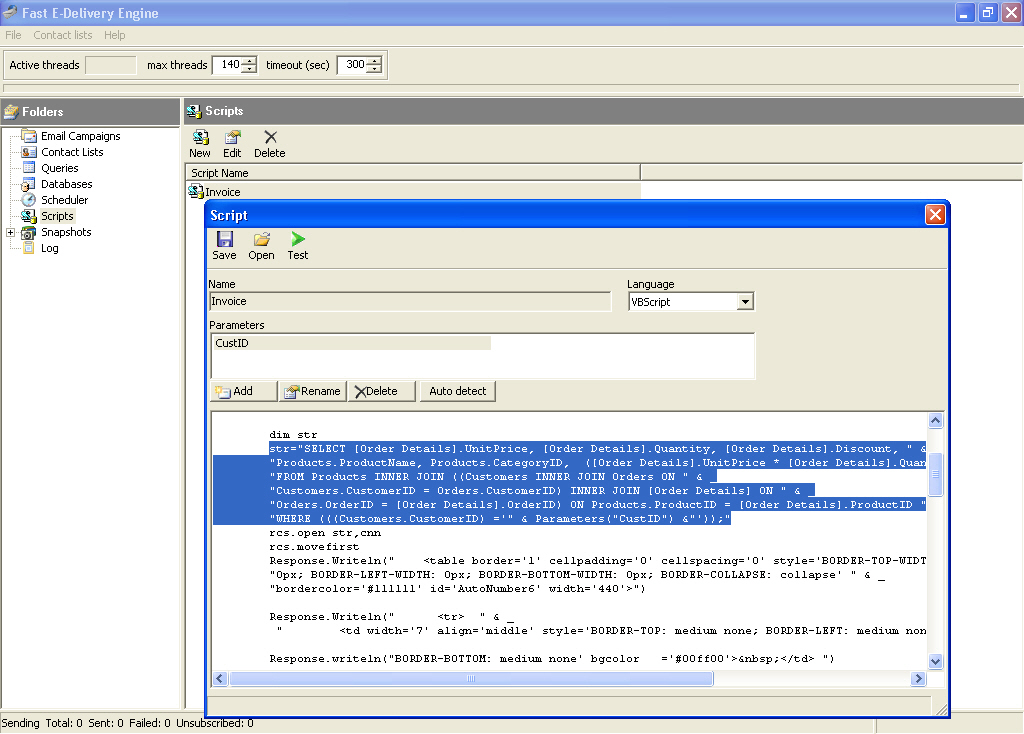Click the Add parameter button
This screenshot has height=734, width=1024.
click(x=244, y=391)
